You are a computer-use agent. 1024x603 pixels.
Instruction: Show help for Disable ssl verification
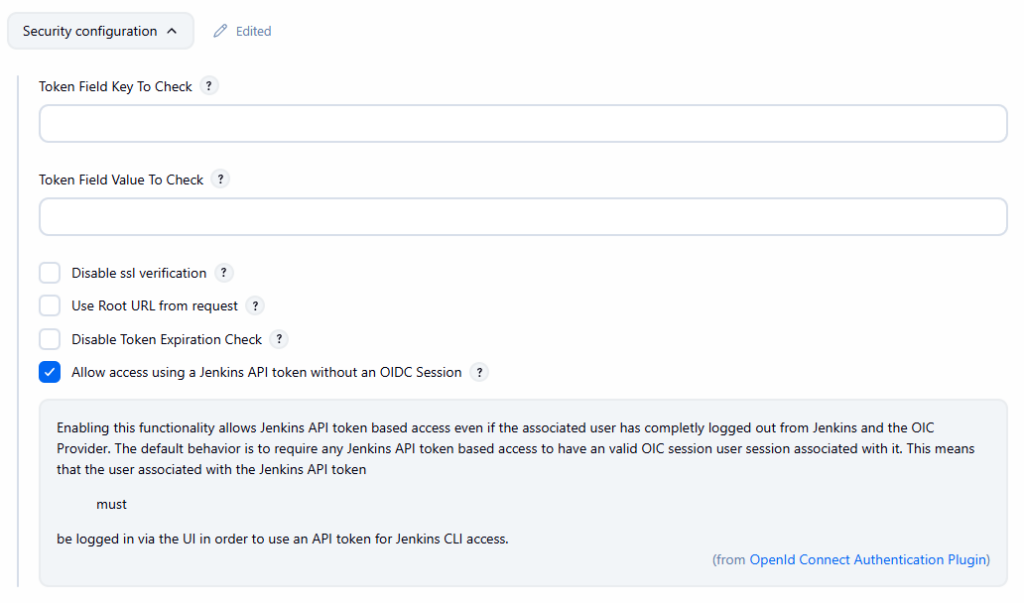tap(224, 273)
